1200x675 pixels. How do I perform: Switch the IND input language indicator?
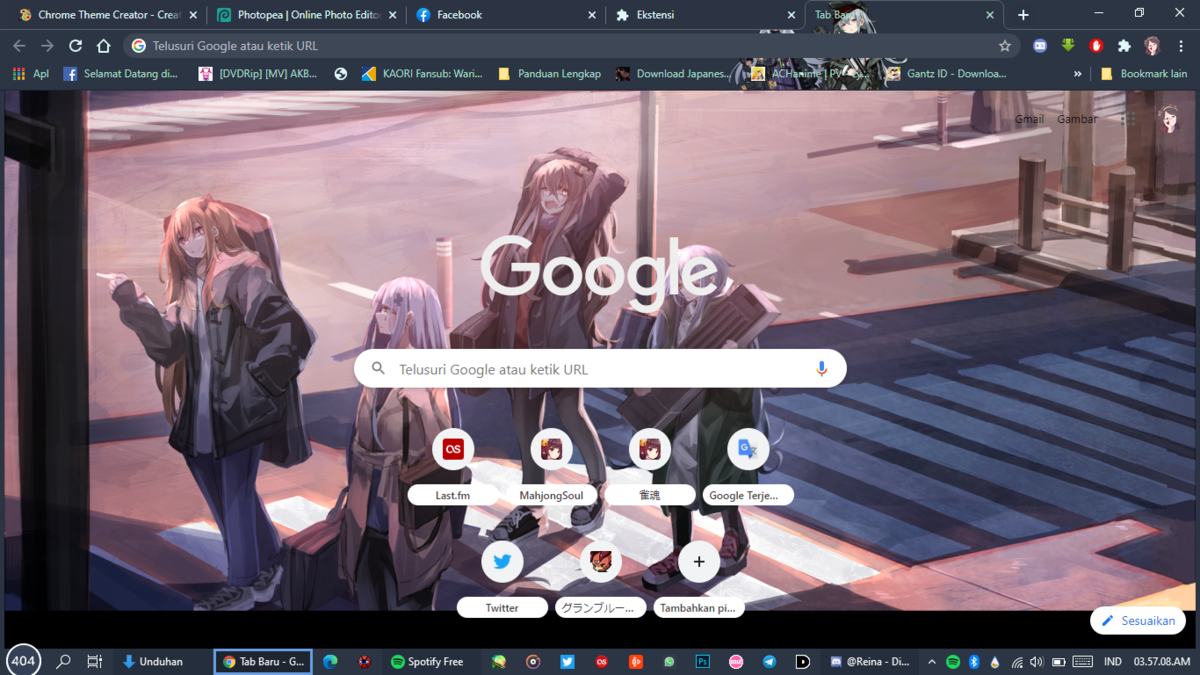pyautogui.click(x=1112, y=662)
